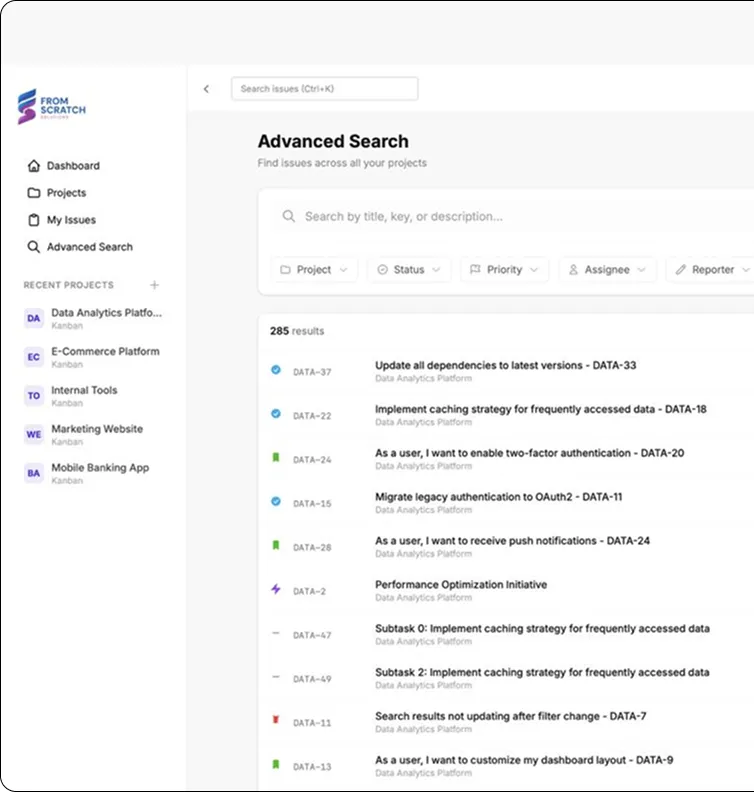Viewport: 754px width, 792px height.
Task: Click issue key DATA-11
Action: click(x=312, y=723)
